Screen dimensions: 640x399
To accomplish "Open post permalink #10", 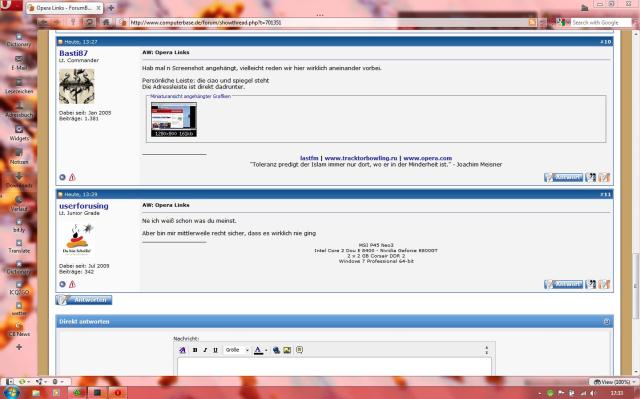I will tap(605, 42).
